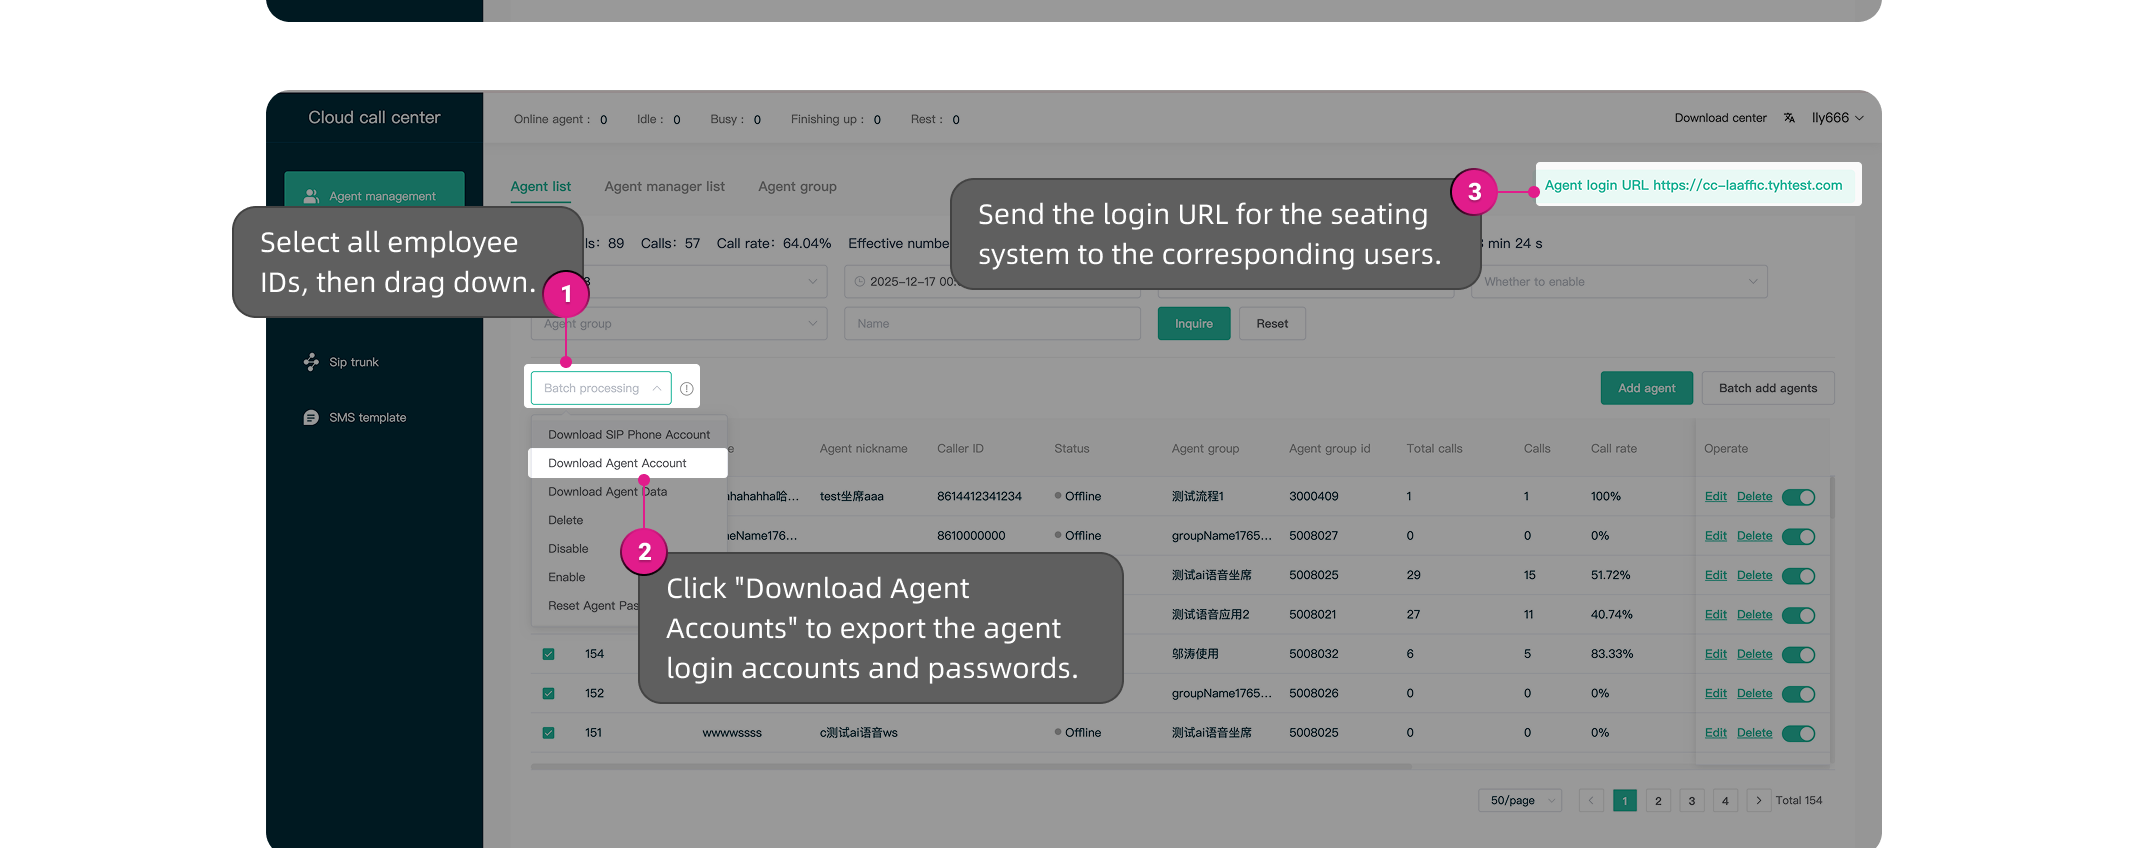Click the previous page arrow icon

pyautogui.click(x=1591, y=801)
